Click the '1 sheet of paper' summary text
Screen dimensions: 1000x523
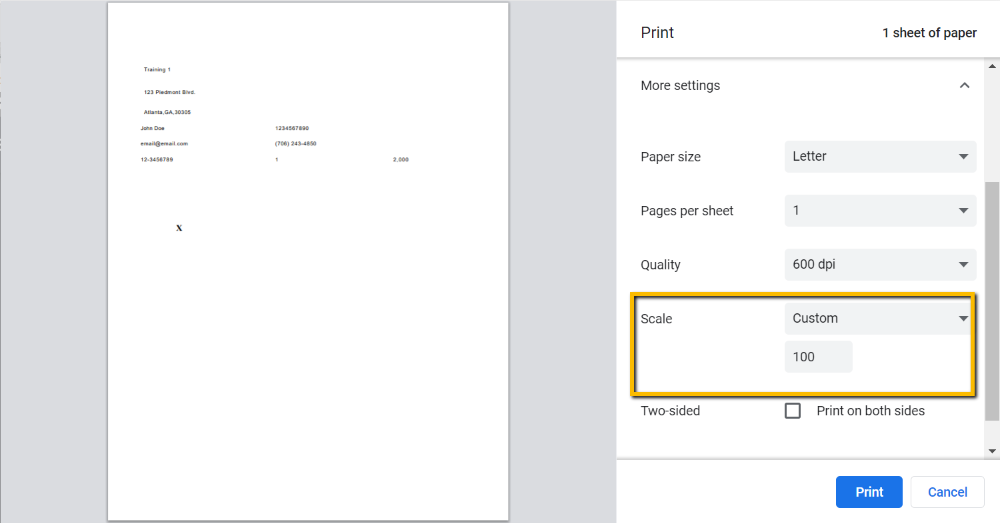coord(929,33)
